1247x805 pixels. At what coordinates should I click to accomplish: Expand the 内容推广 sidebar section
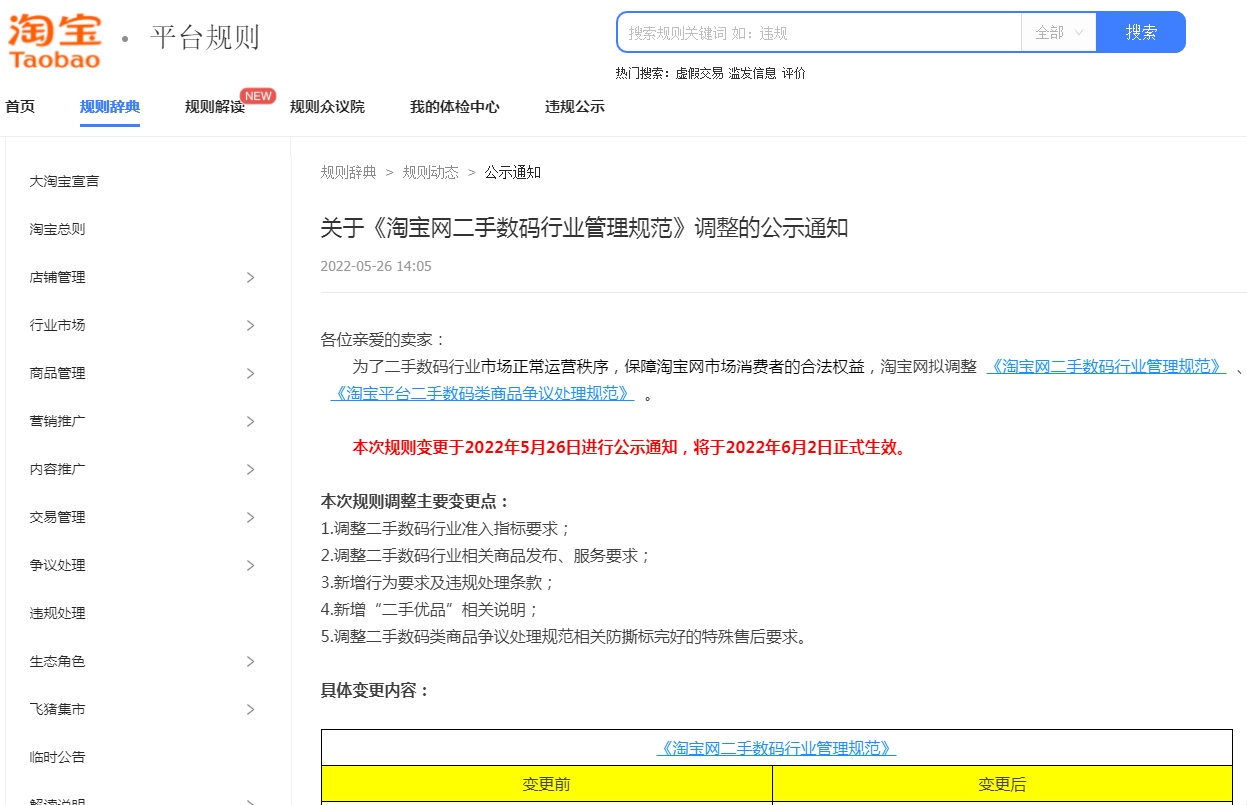[x=251, y=469]
